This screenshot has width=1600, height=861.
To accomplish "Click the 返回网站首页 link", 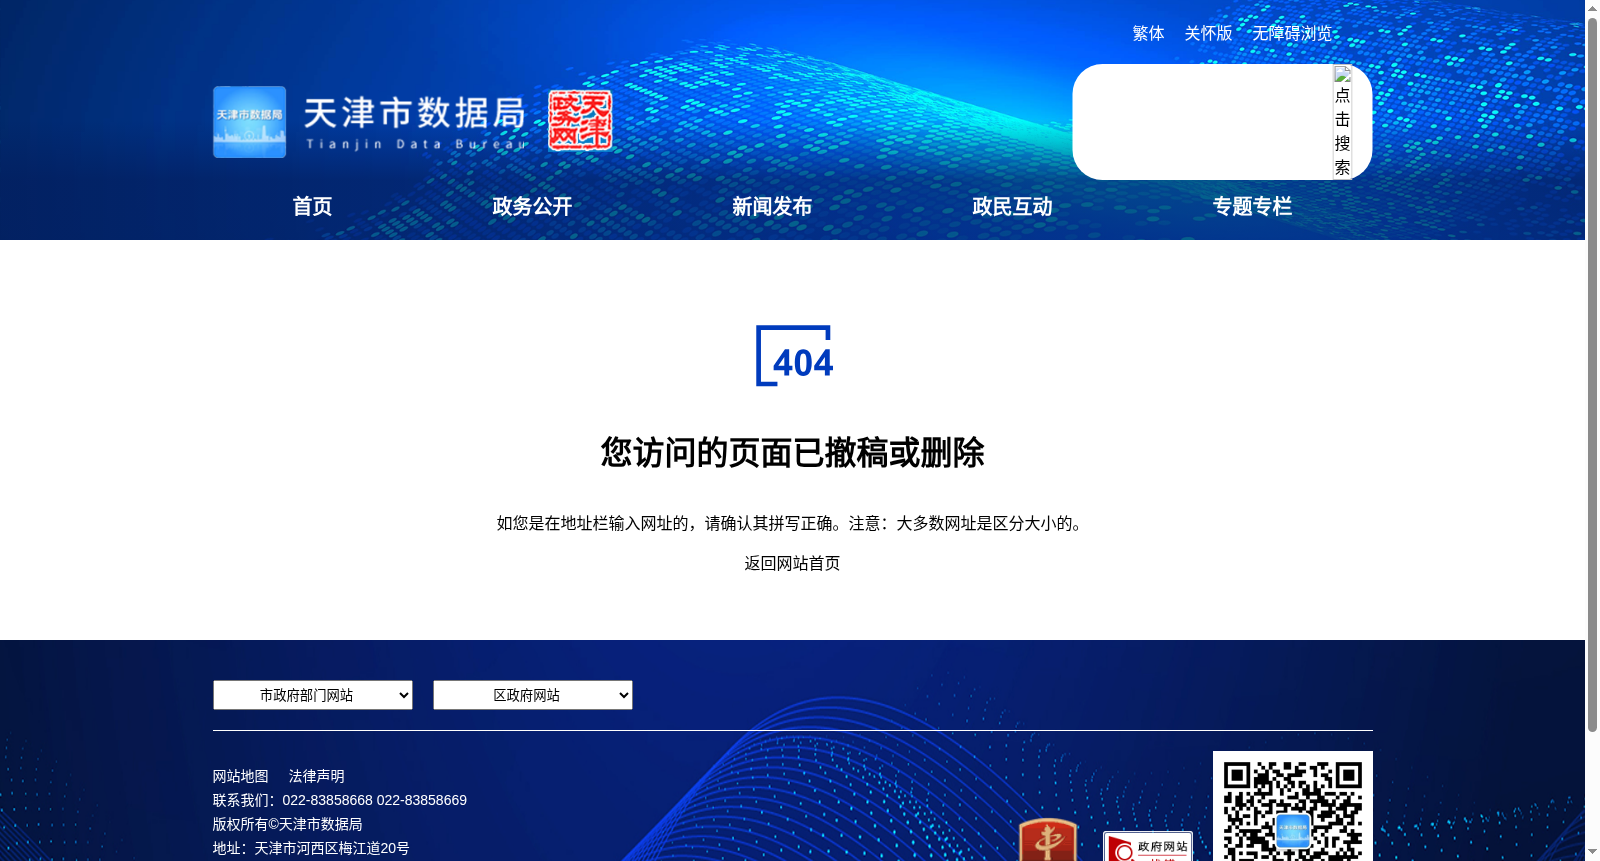I will [792, 563].
